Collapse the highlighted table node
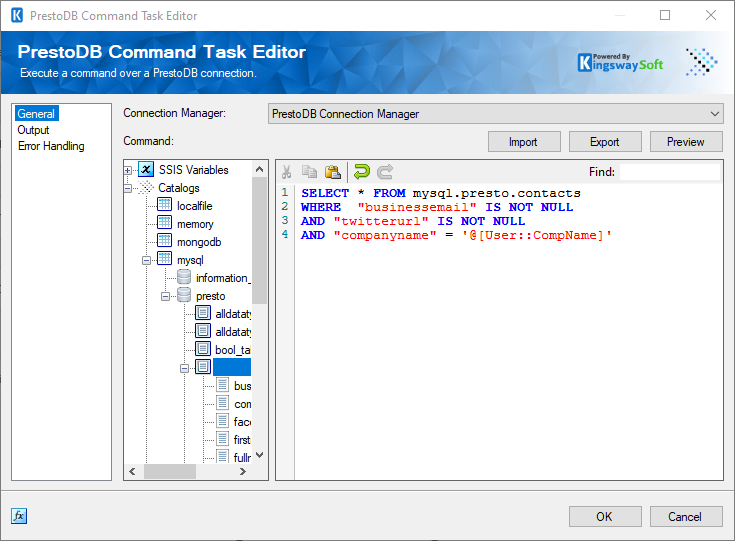 pos(184,368)
